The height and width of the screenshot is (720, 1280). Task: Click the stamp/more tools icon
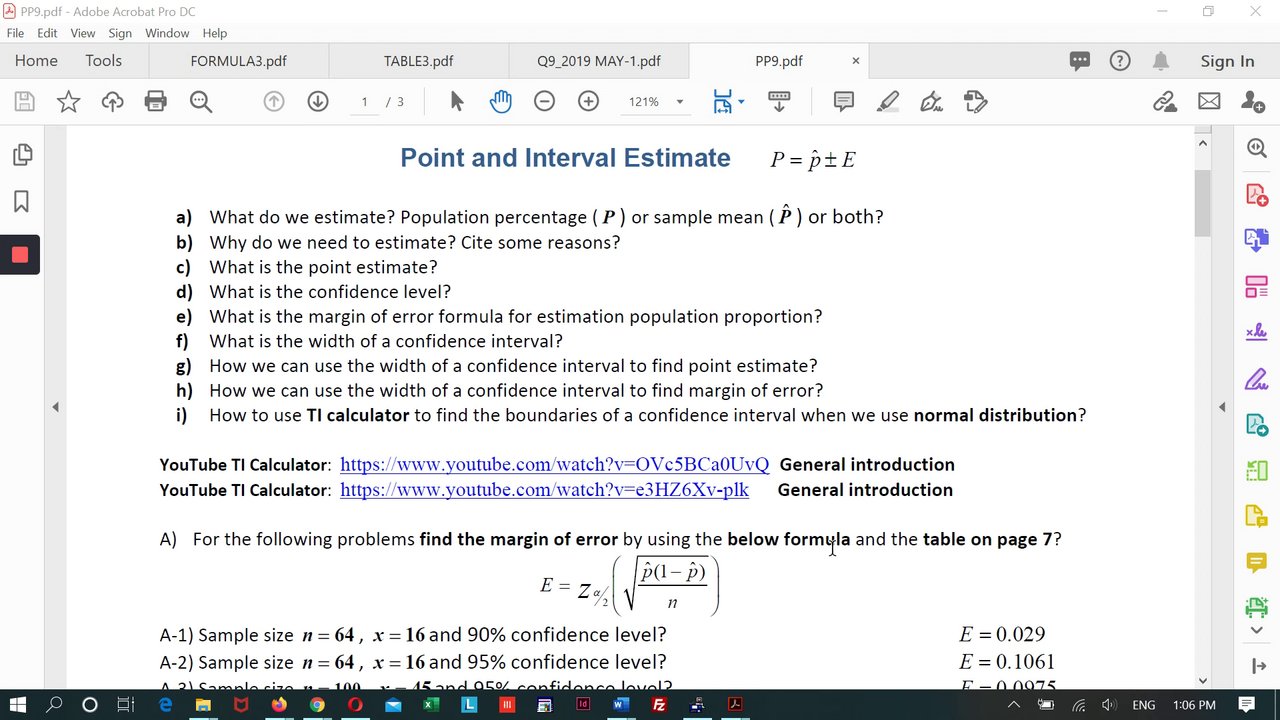(976, 101)
